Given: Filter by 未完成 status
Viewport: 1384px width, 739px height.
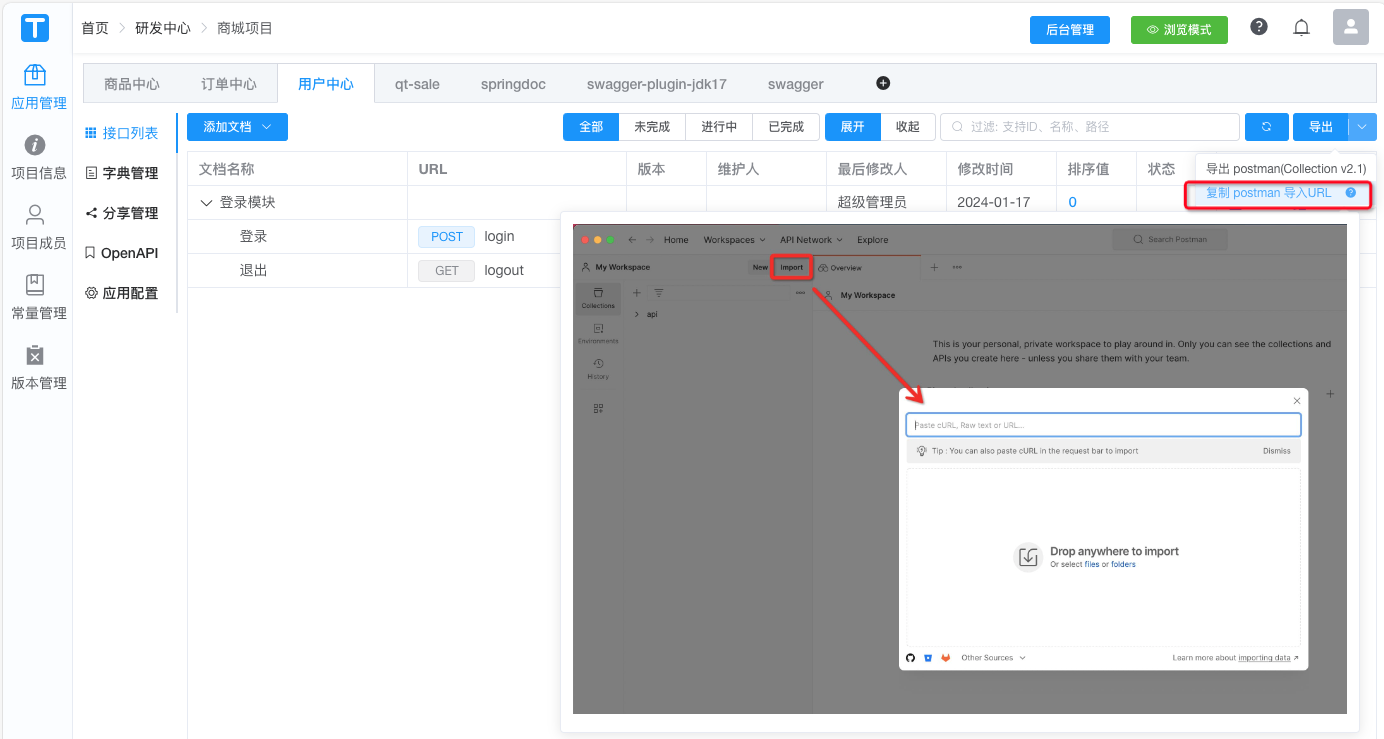Looking at the screenshot, I should [652, 127].
